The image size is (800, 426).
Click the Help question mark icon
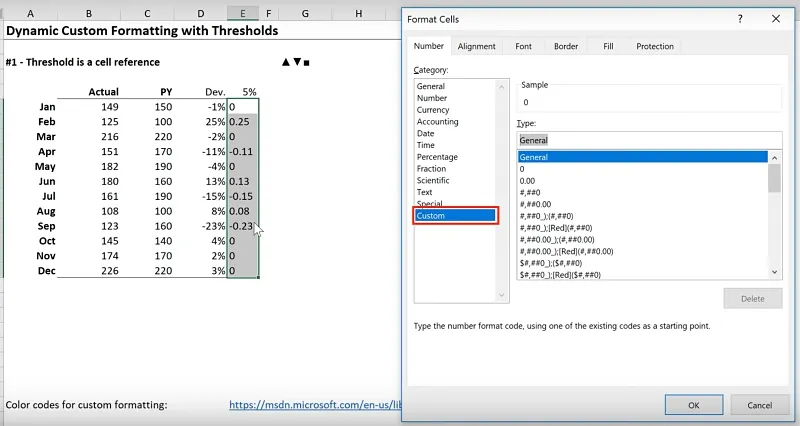pos(739,18)
